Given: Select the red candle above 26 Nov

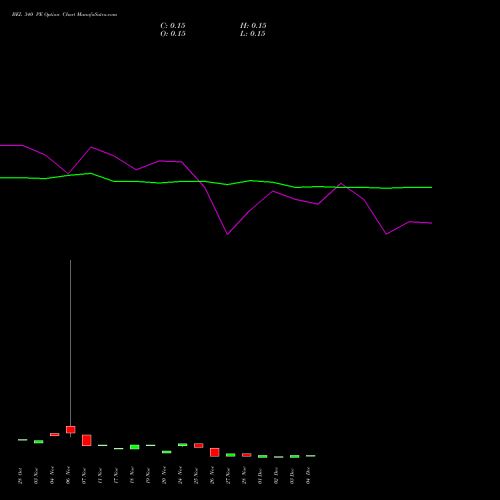Looking at the screenshot, I should click(x=215, y=452).
